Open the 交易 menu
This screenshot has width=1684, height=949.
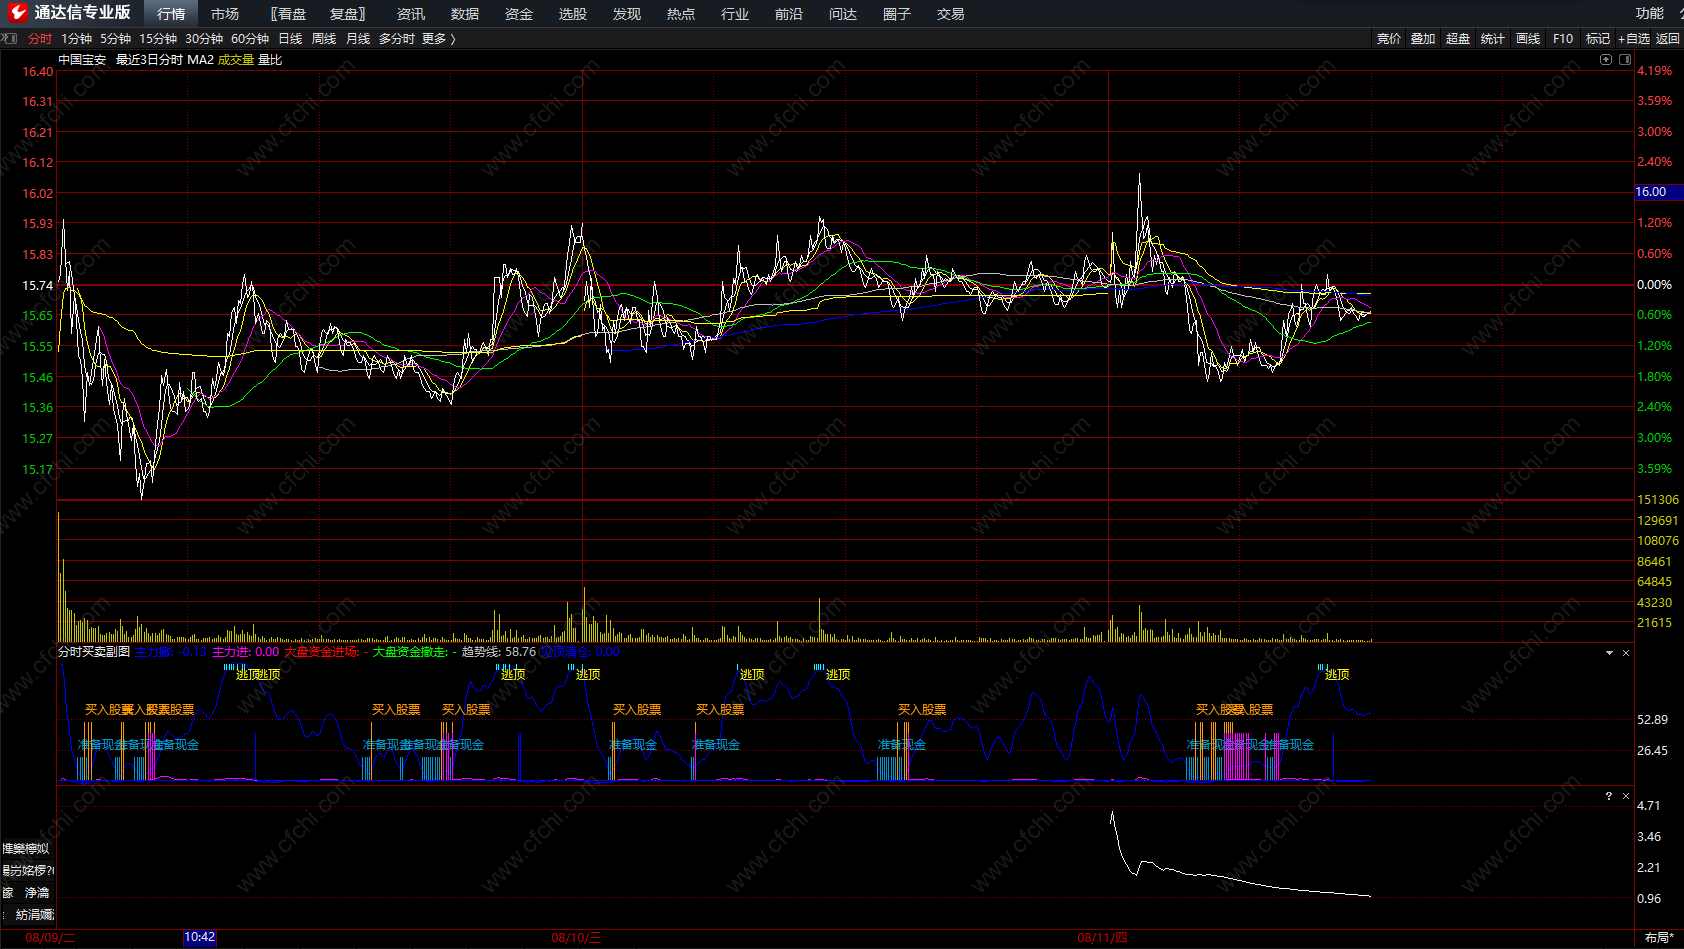[x=951, y=14]
